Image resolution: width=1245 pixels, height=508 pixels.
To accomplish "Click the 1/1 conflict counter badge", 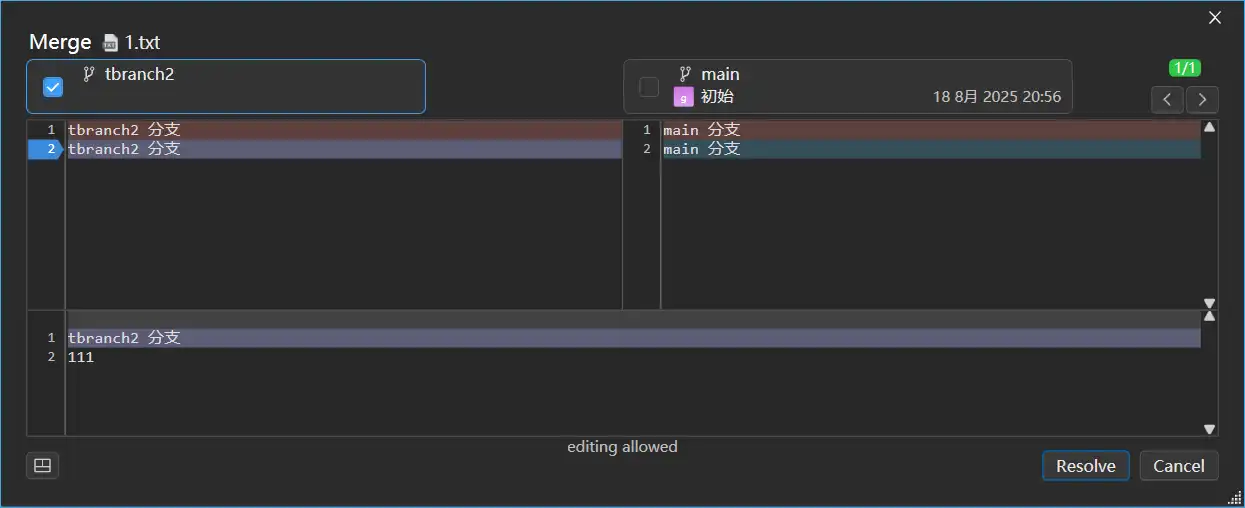I will coord(1185,68).
